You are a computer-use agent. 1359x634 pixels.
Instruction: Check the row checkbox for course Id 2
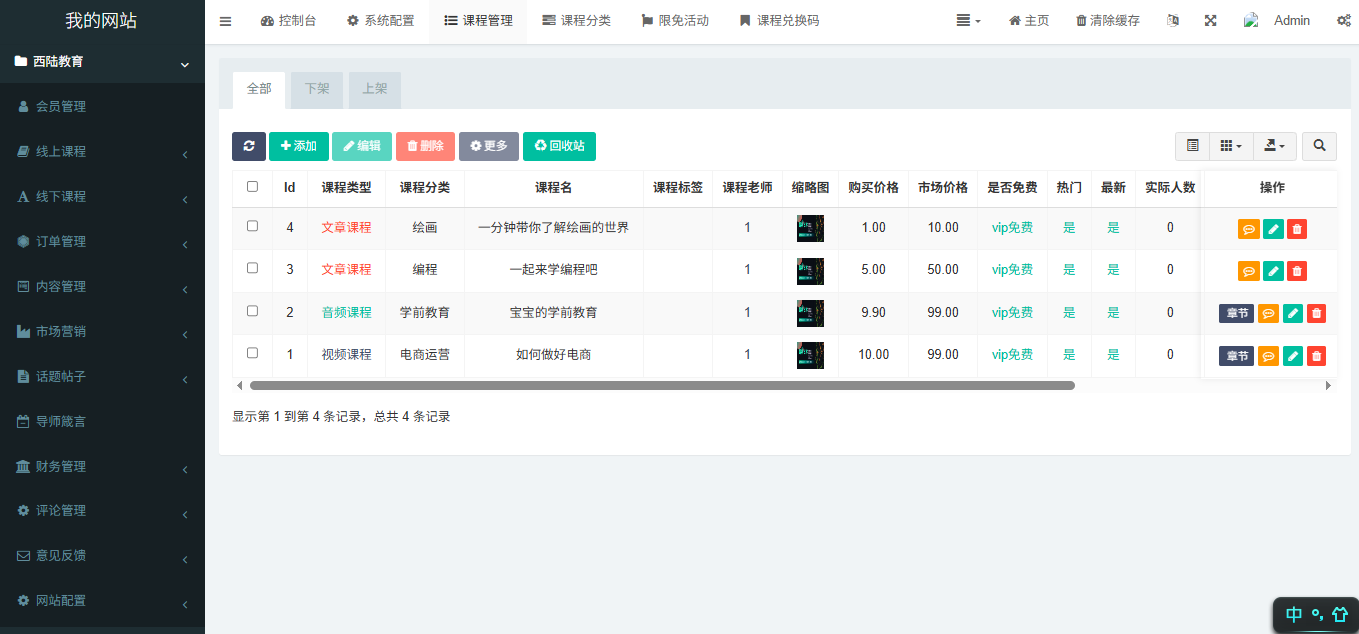coord(253,312)
